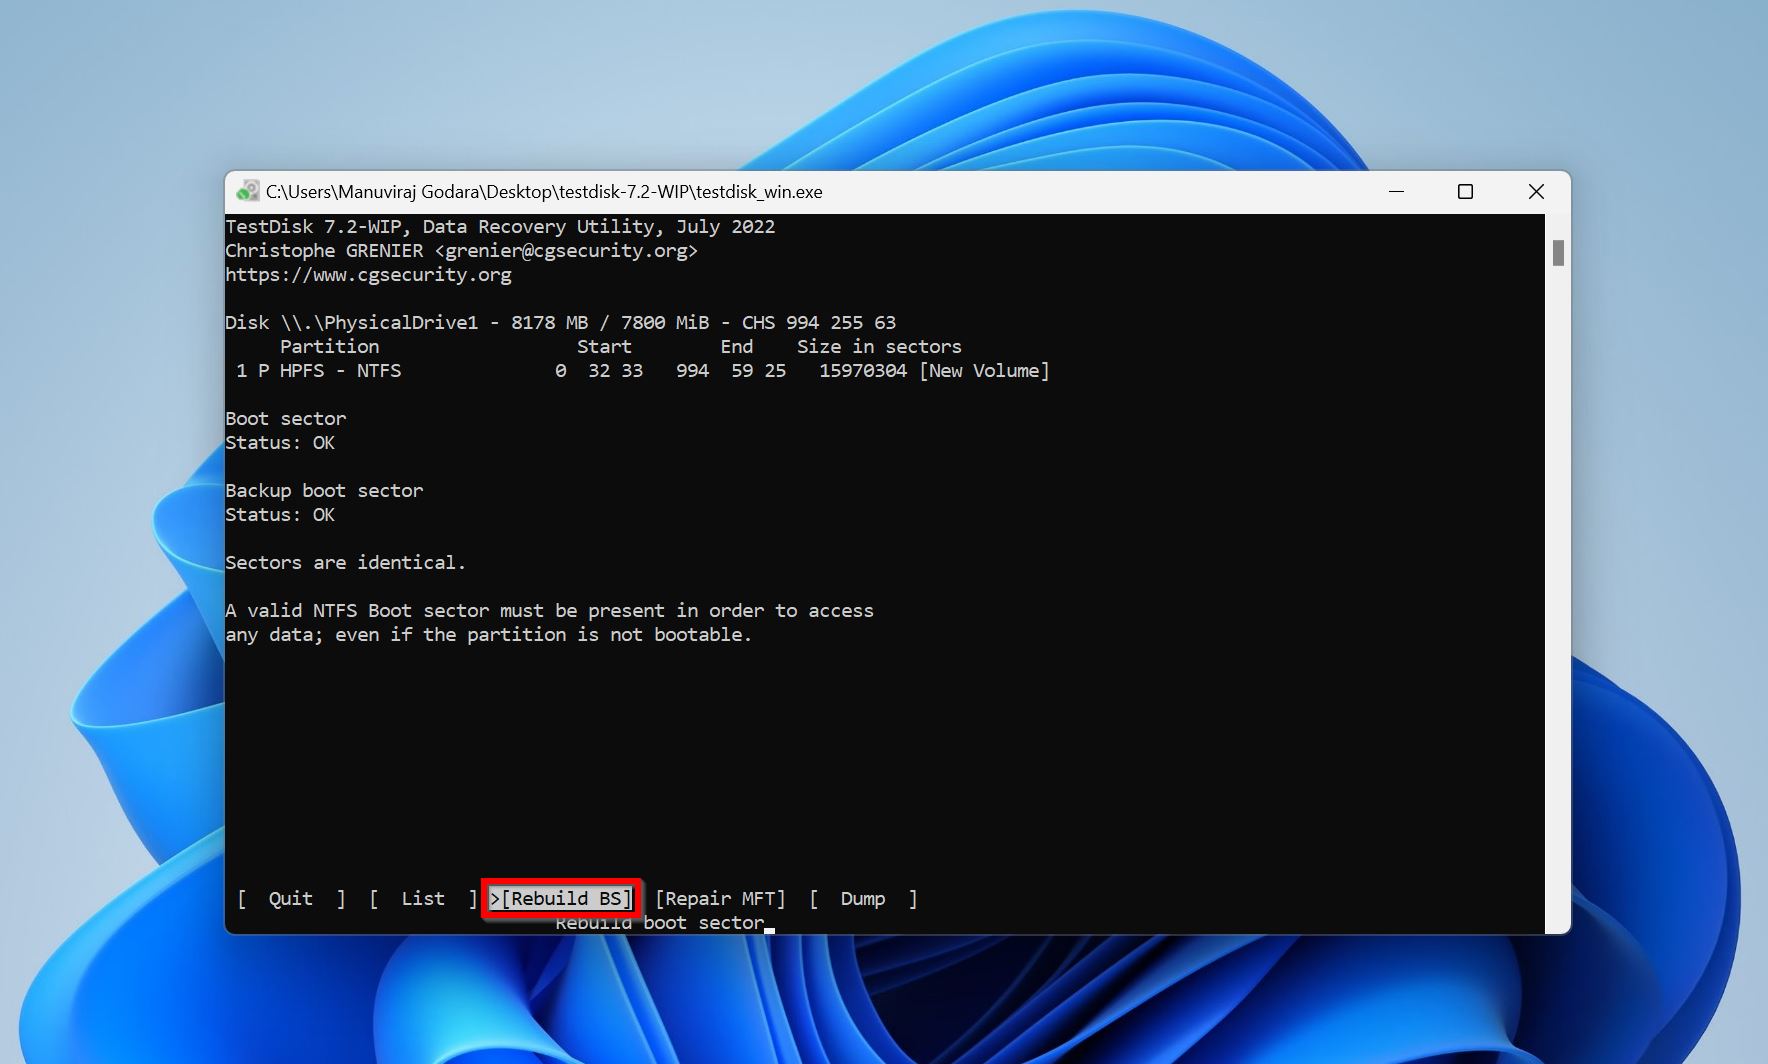
Task: Click the console vertical scrollbar thumb
Action: 1557,253
